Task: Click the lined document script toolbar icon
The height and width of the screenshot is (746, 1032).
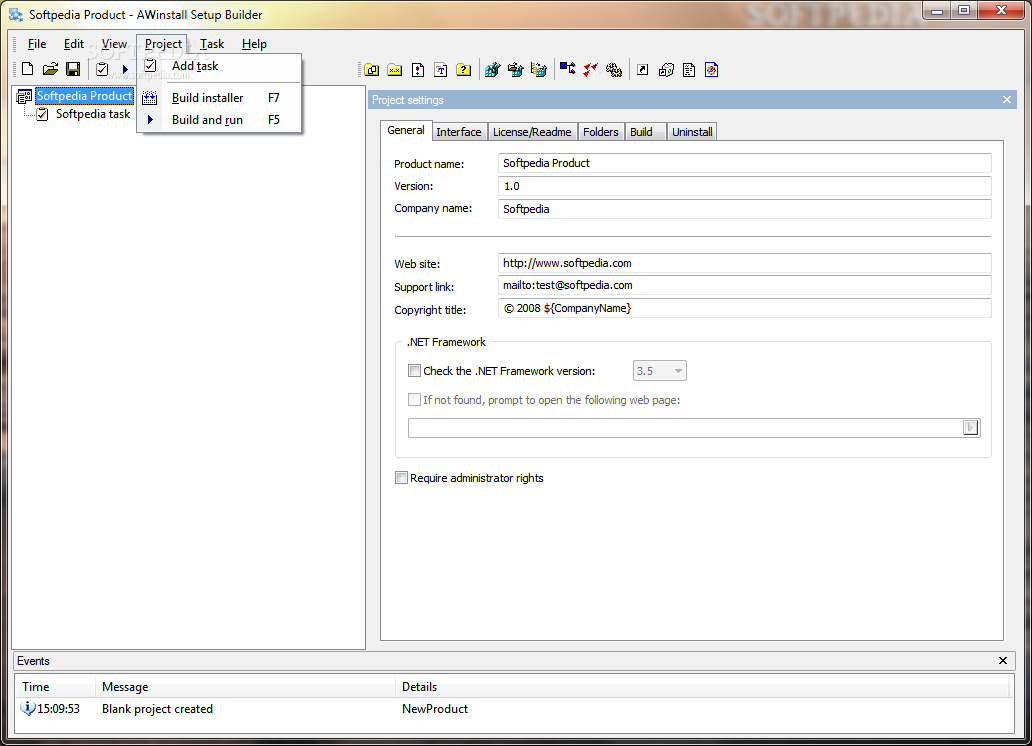Action: click(689, 70)
